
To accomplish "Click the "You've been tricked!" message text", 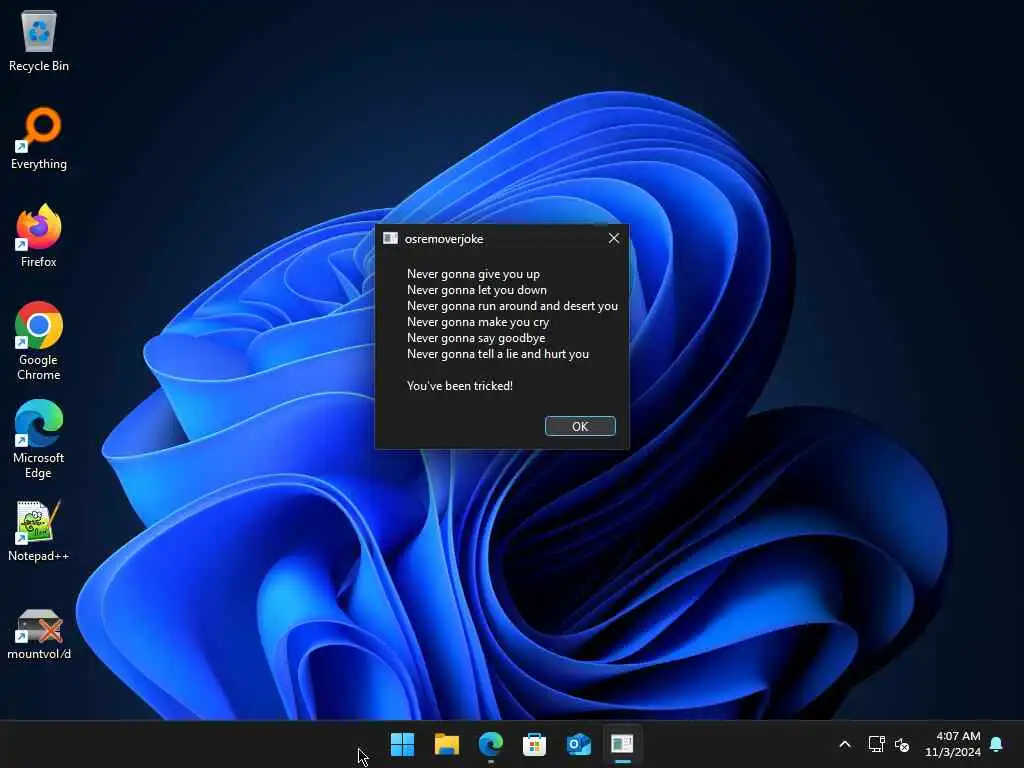I will [460, 386].
